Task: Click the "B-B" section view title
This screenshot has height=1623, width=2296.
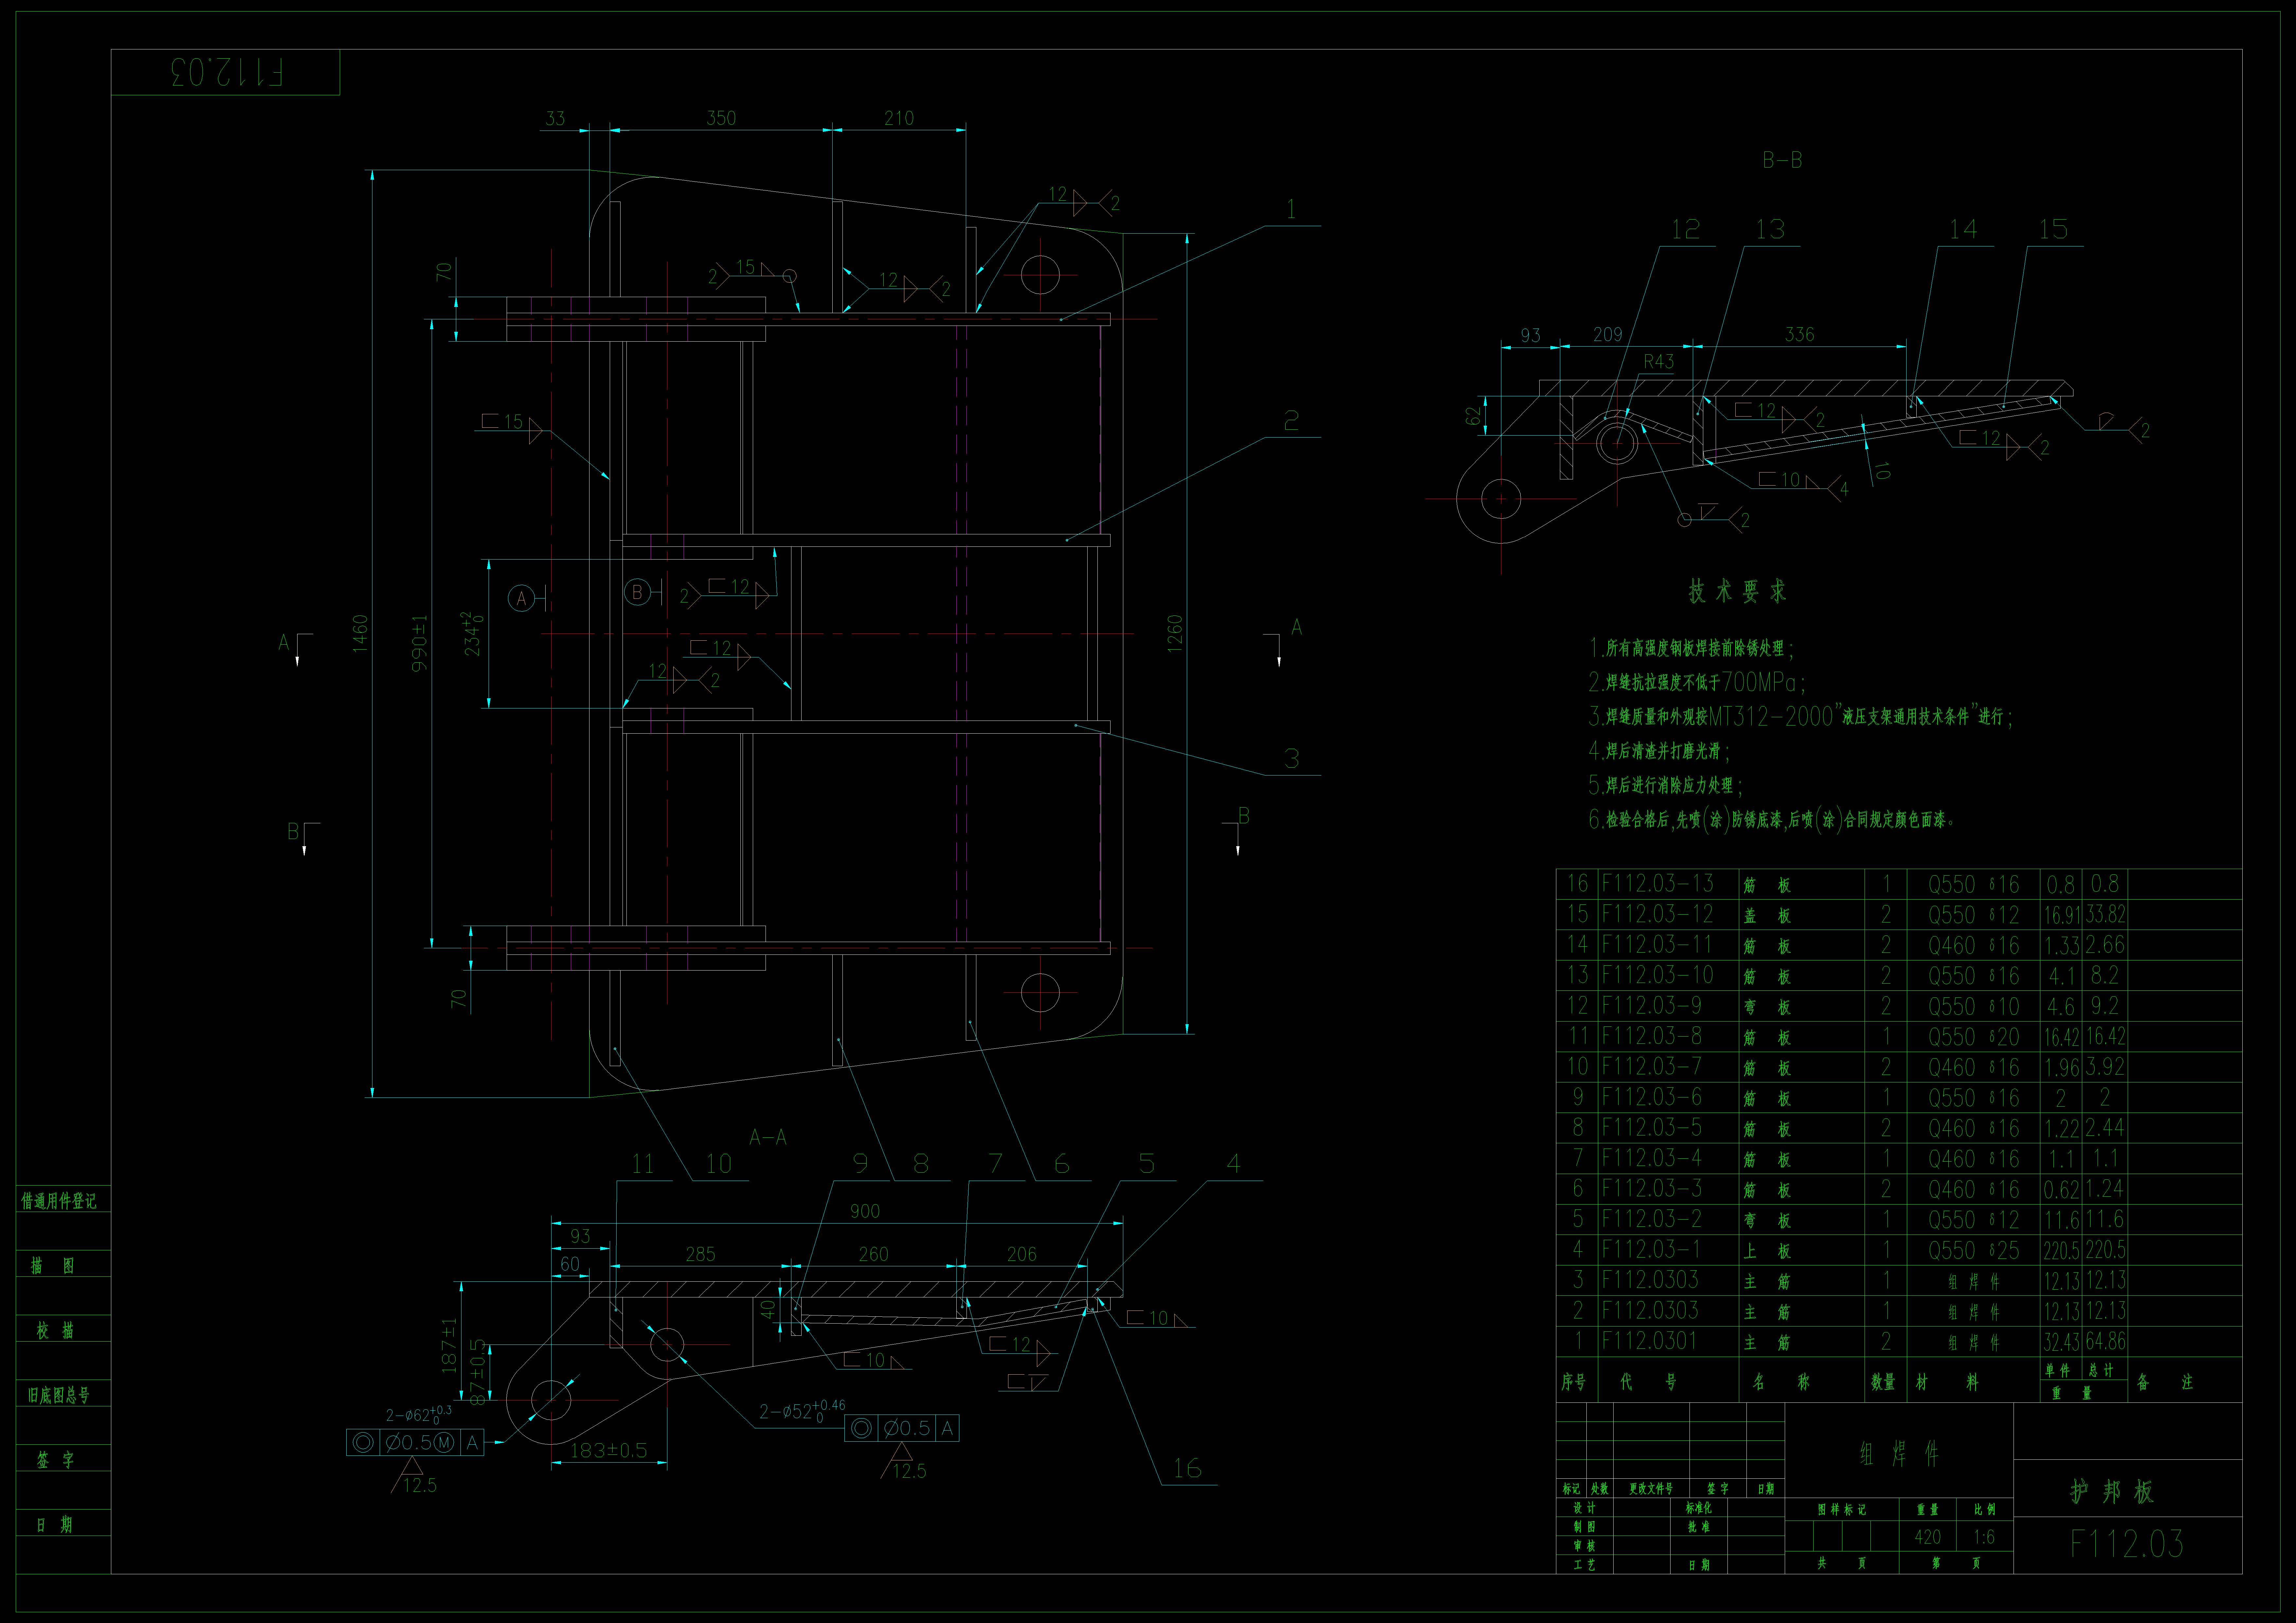Action: pyautogui.click(x=1782, y=160)
